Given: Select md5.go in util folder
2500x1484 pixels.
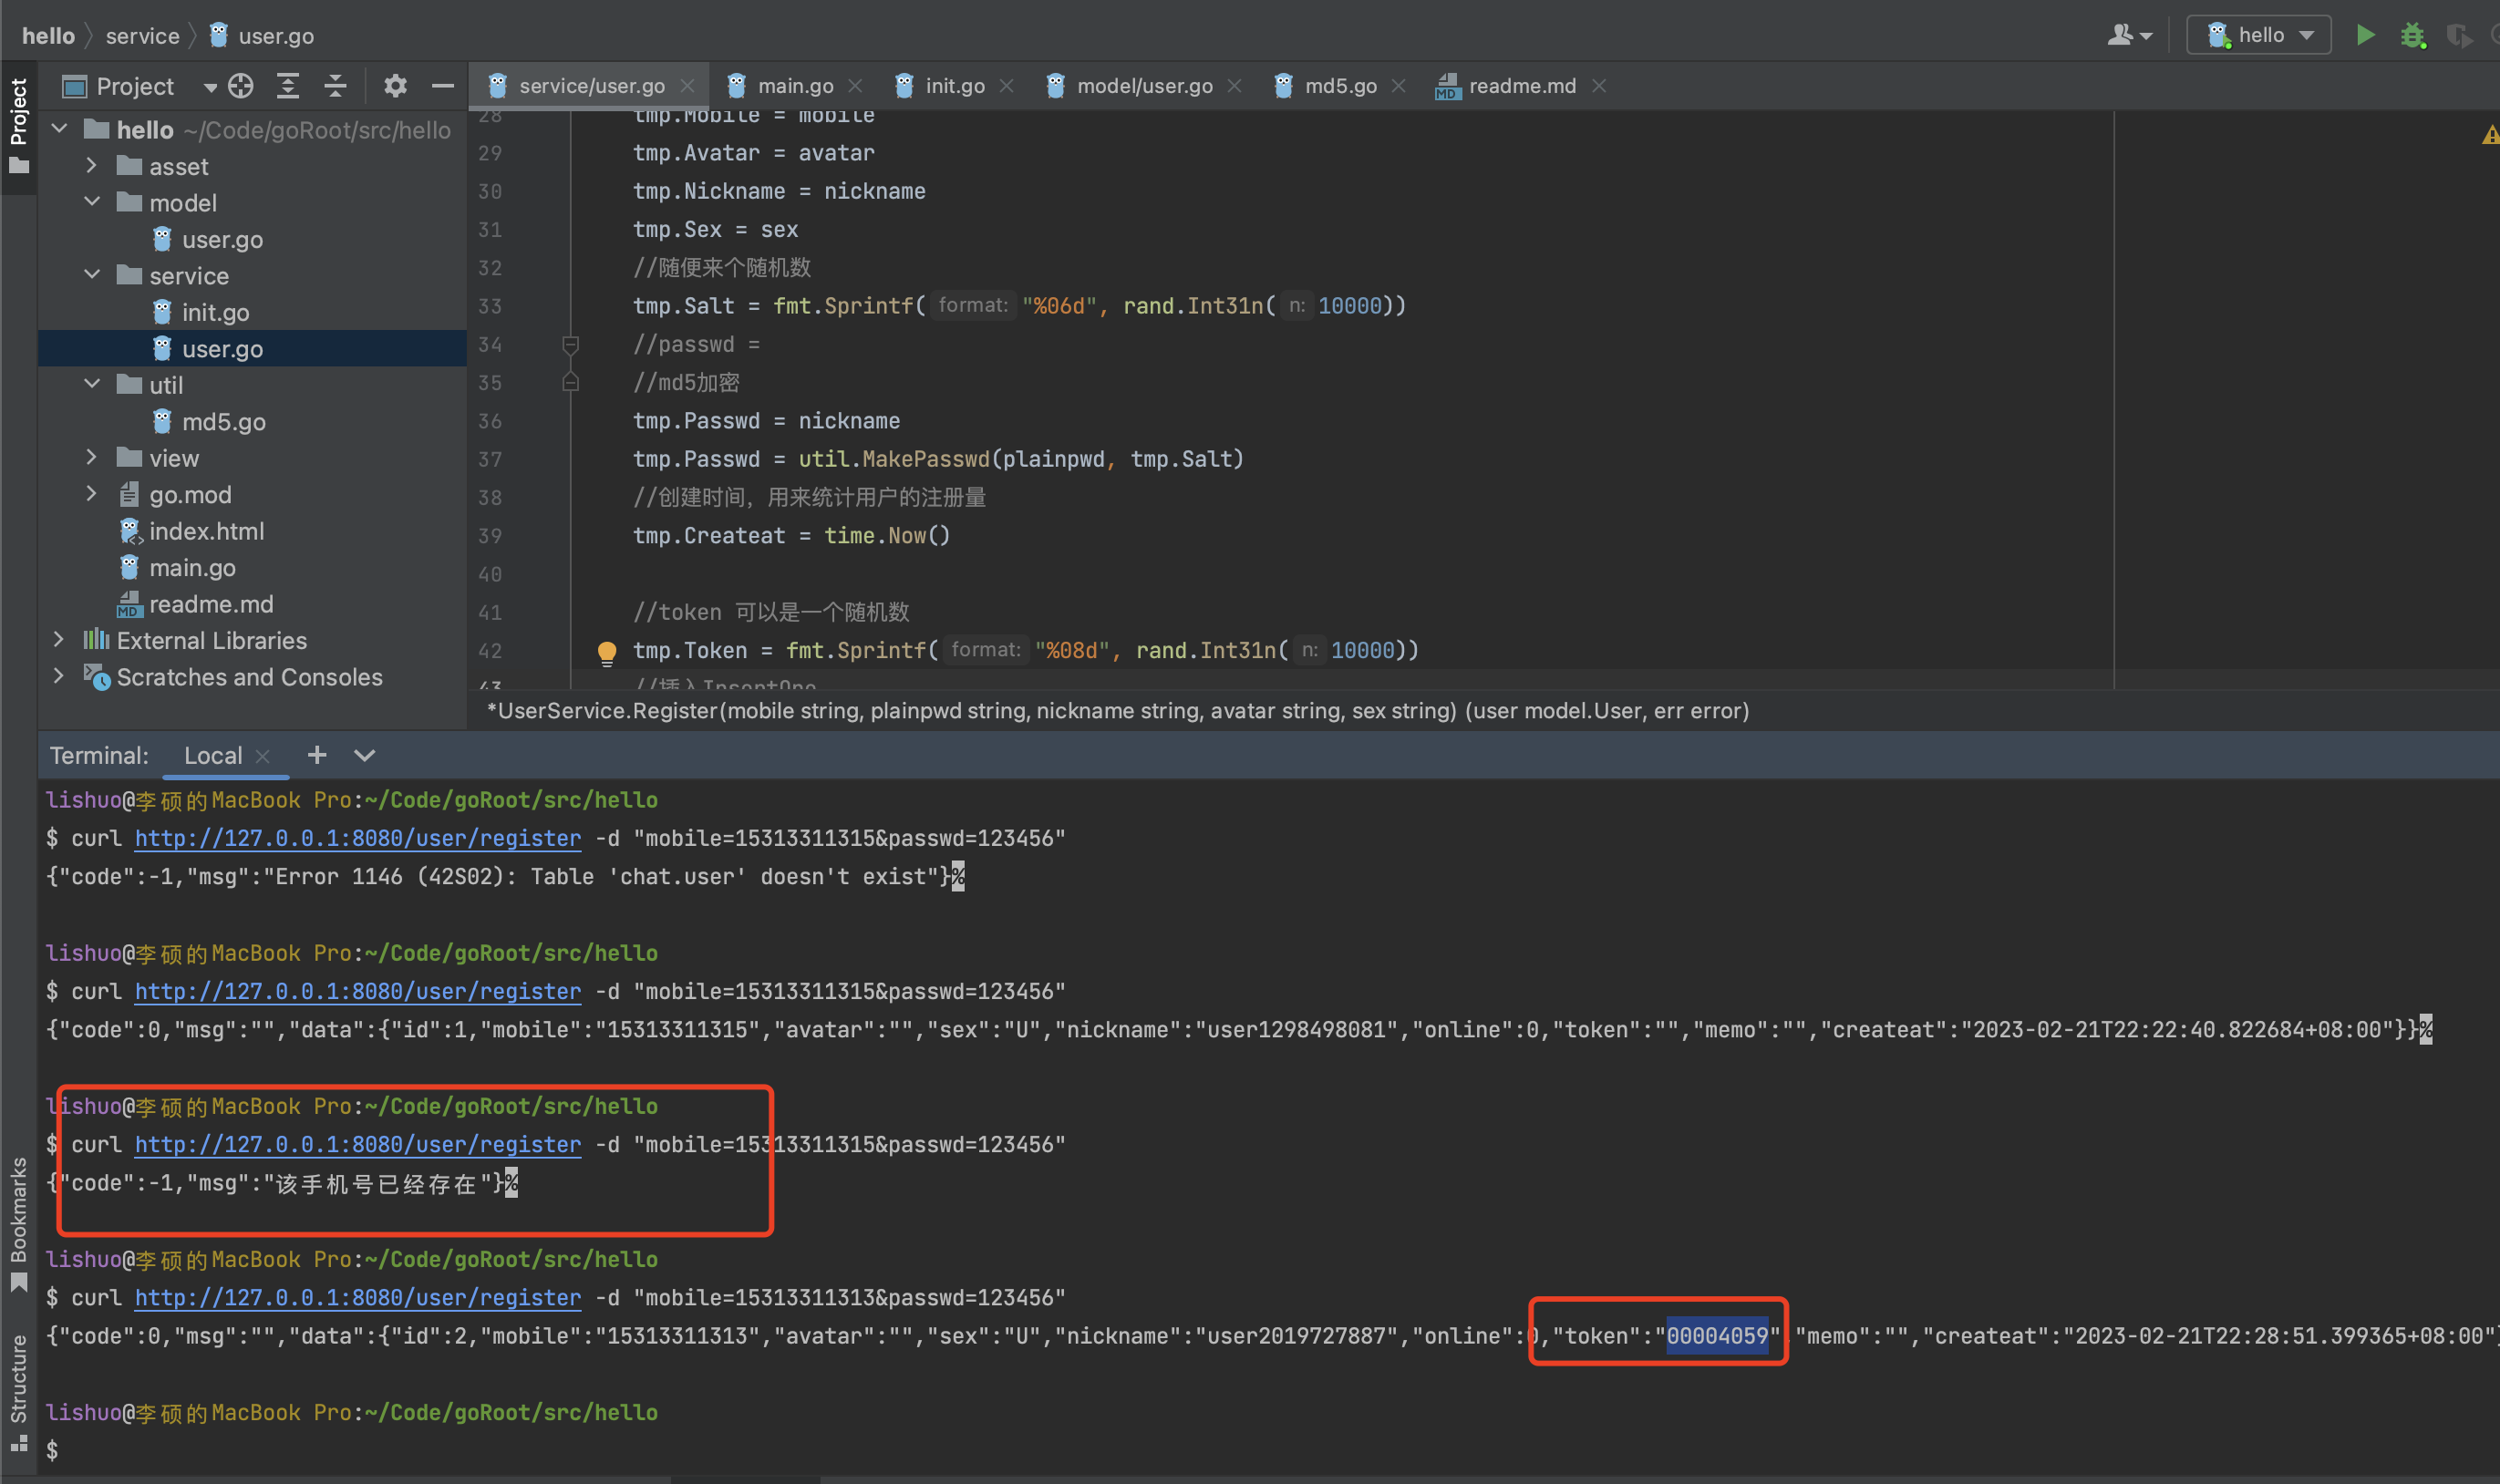Looking at the screenshot, I should tap(223, 421).
